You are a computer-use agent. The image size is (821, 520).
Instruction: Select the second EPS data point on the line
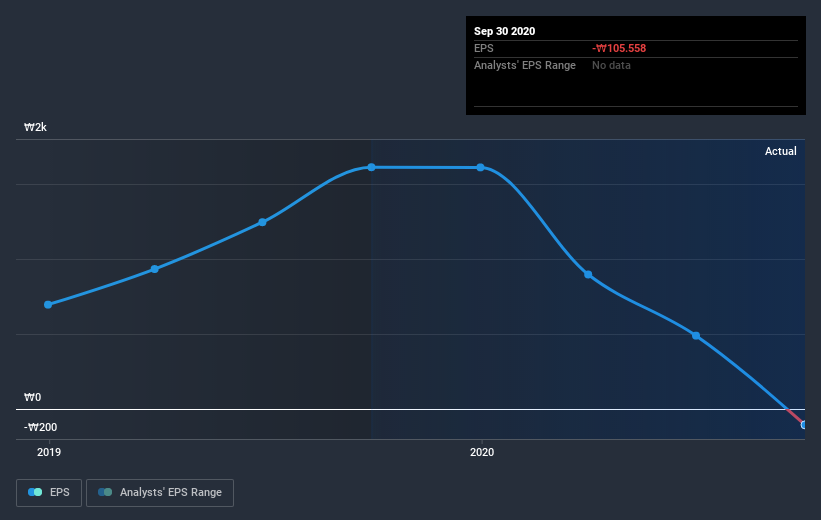click(x=154, y=269)
